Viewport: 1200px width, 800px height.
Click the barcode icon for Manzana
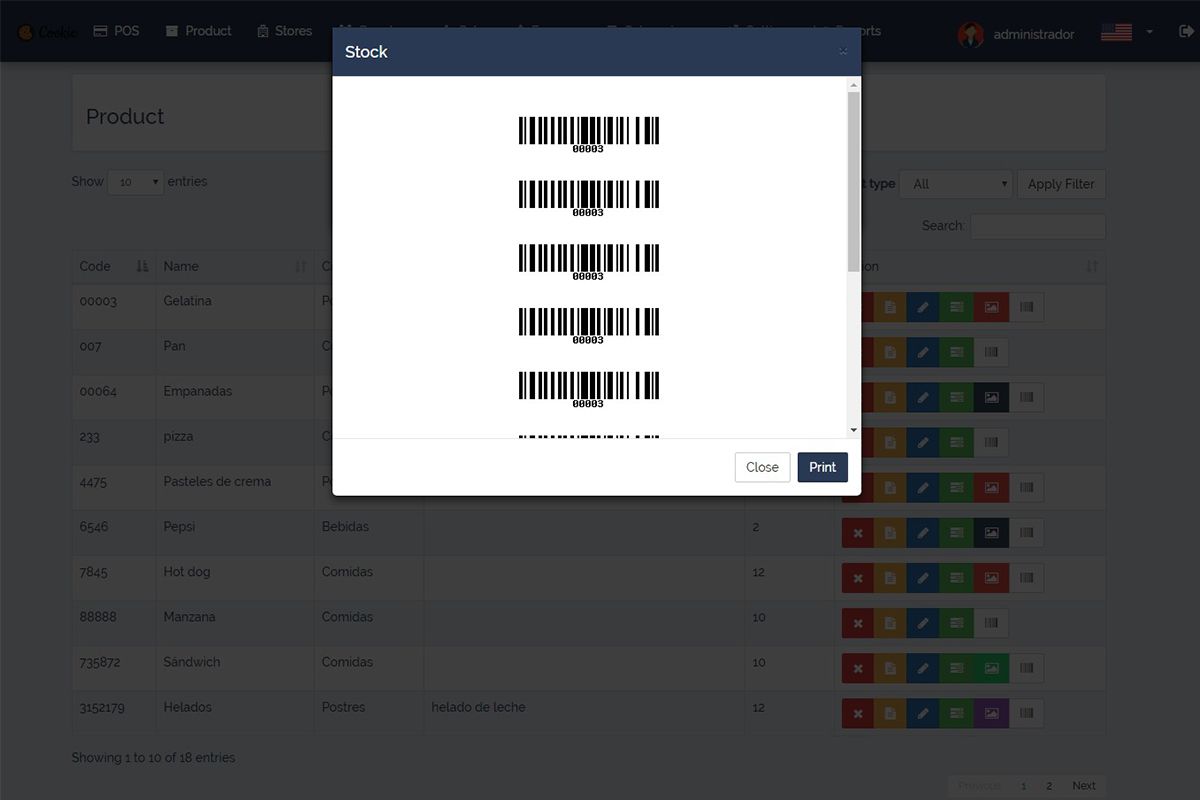tap(991, 623)
